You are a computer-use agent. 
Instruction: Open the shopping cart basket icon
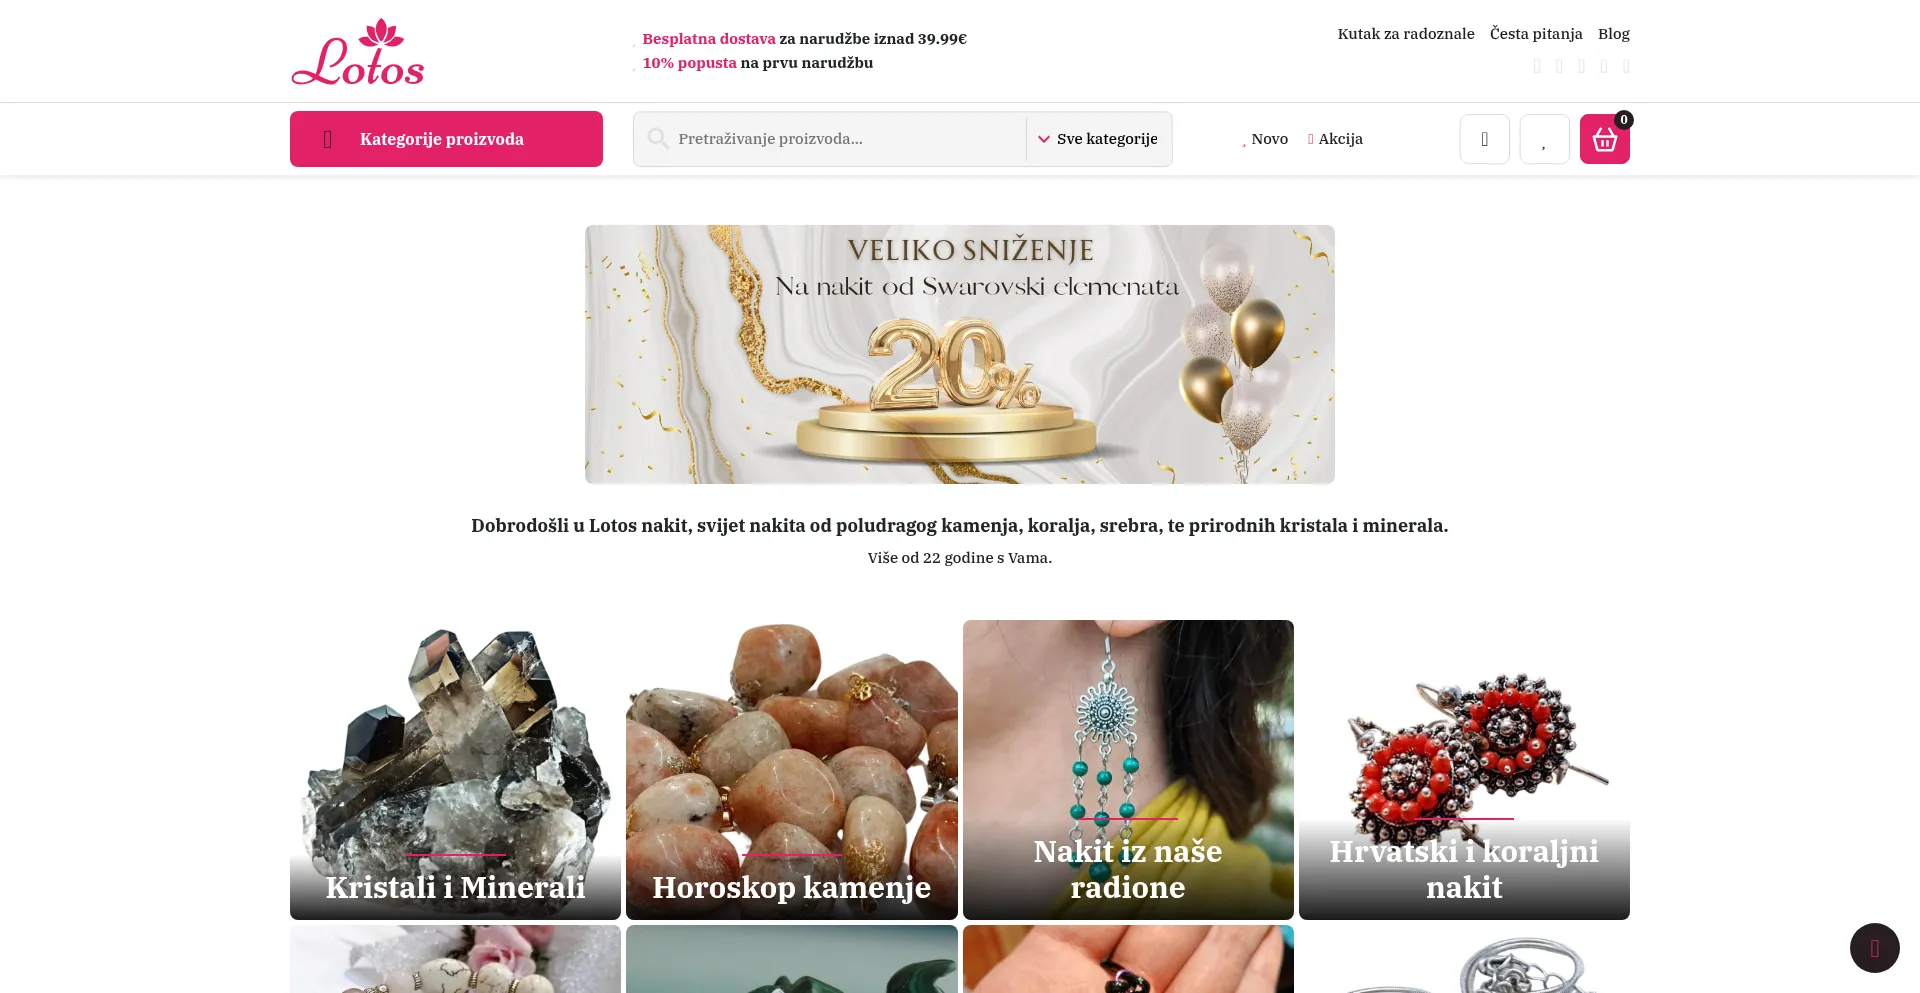[1604, 139]
